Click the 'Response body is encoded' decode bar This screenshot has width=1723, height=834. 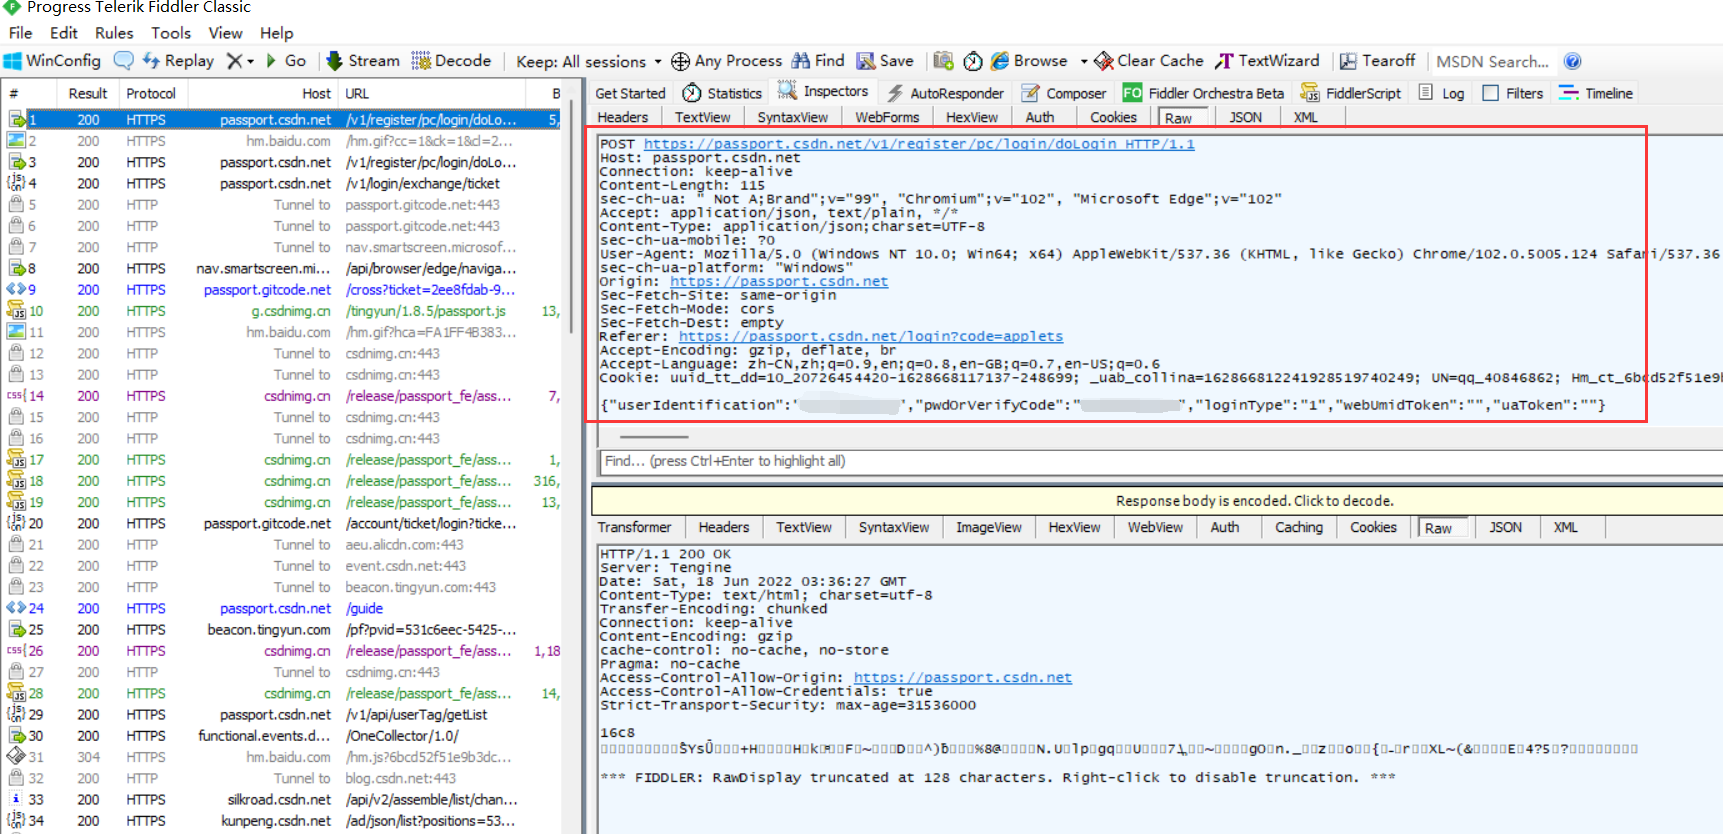click(1156, 500)
